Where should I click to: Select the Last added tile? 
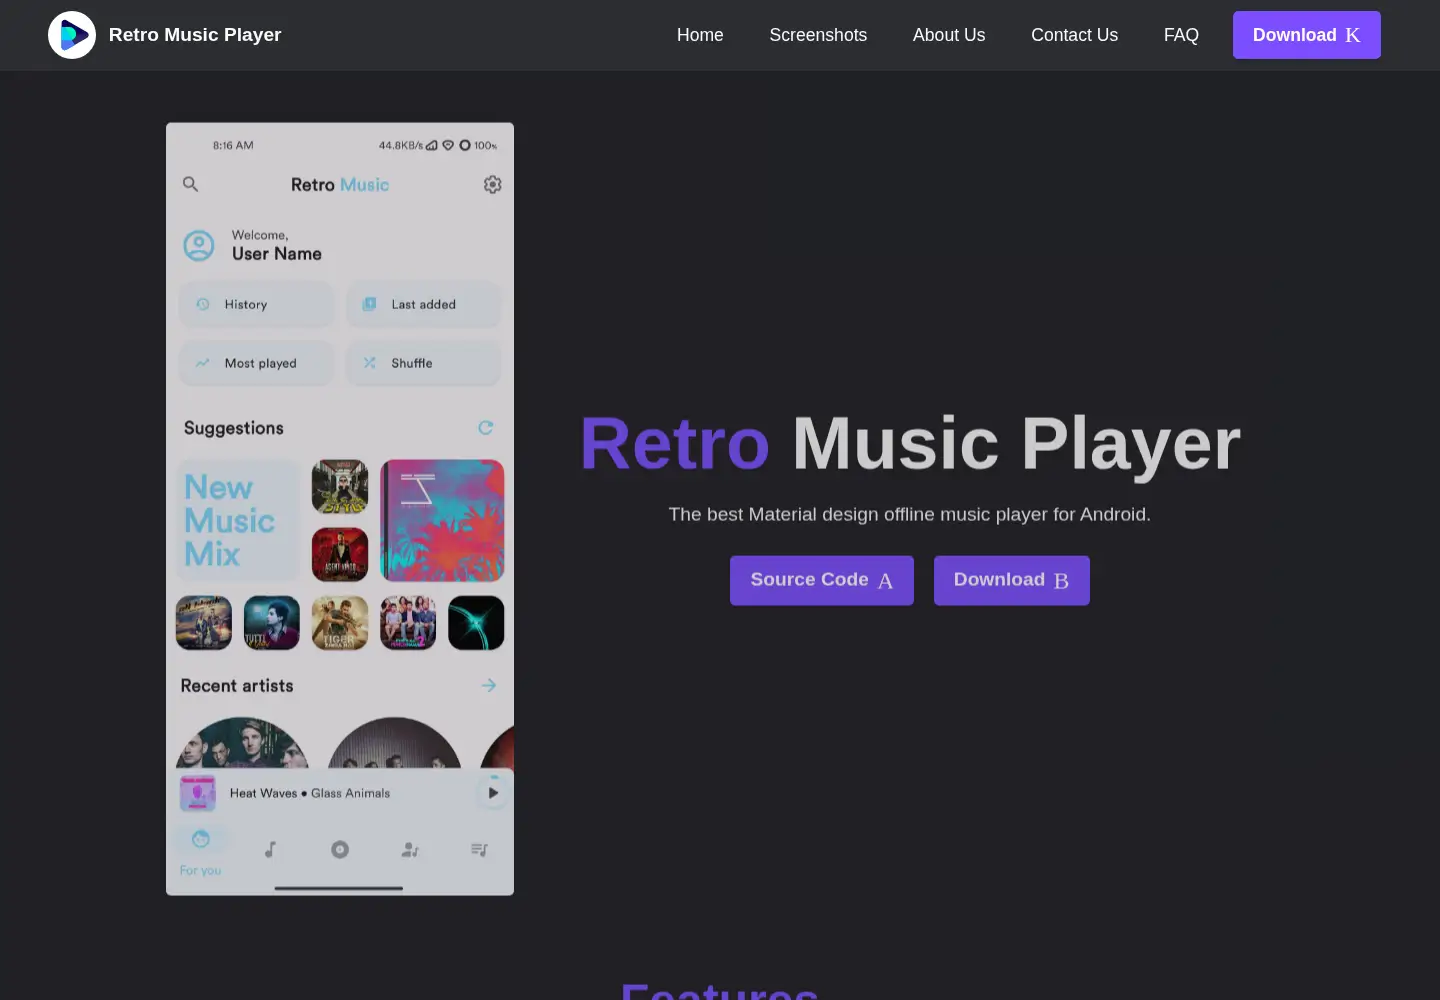pyautogui.click(x=424, y=304)
